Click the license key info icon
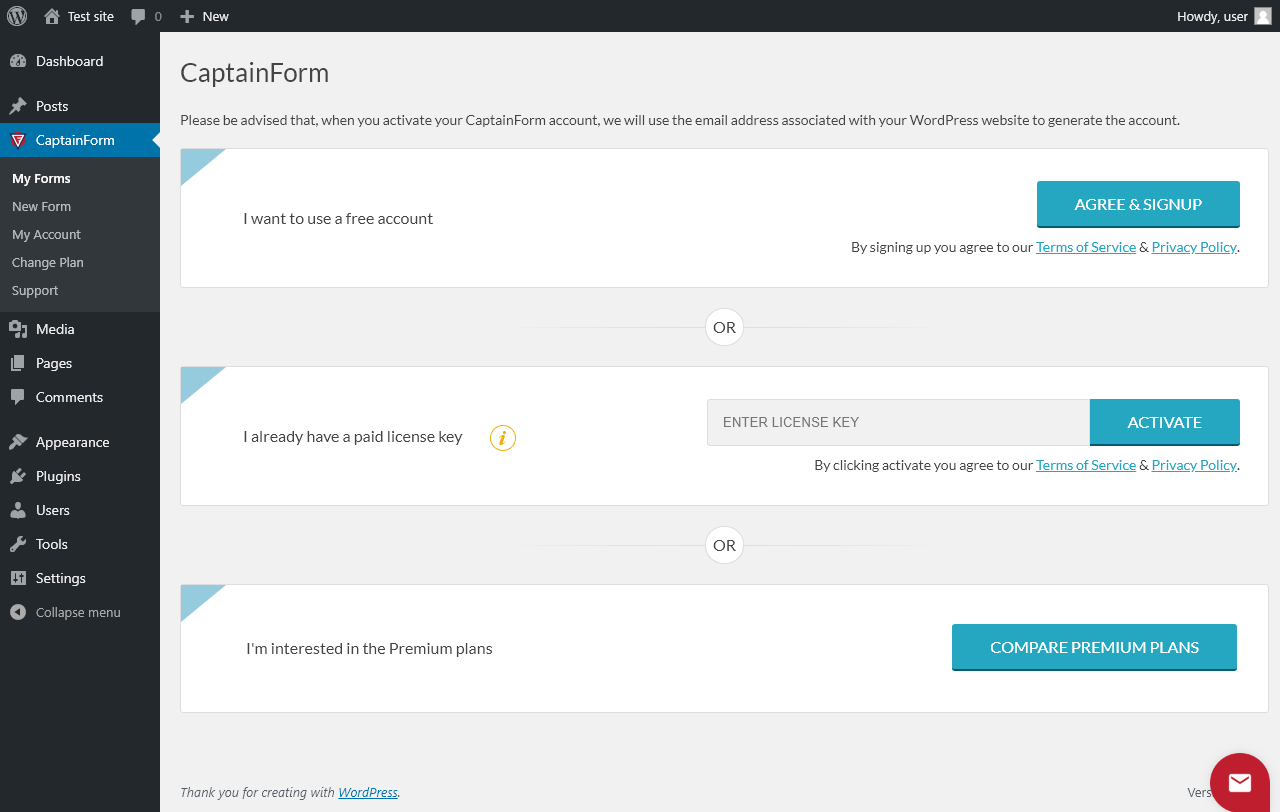Screen dimensions: 1280x812 (x=503, y=438)
